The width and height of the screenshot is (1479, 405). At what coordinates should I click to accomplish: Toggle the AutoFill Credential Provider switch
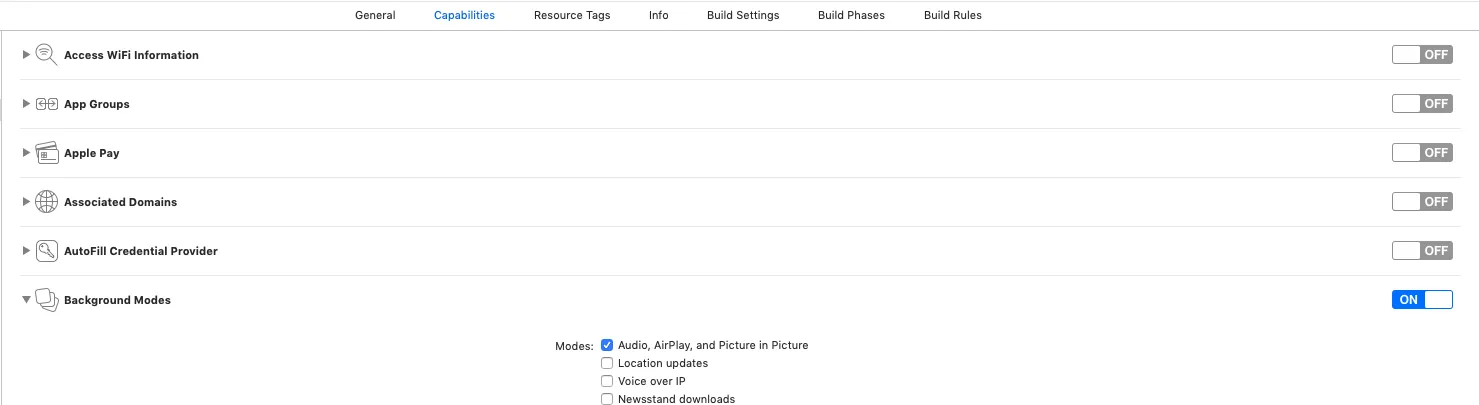tap(1421, 251)
